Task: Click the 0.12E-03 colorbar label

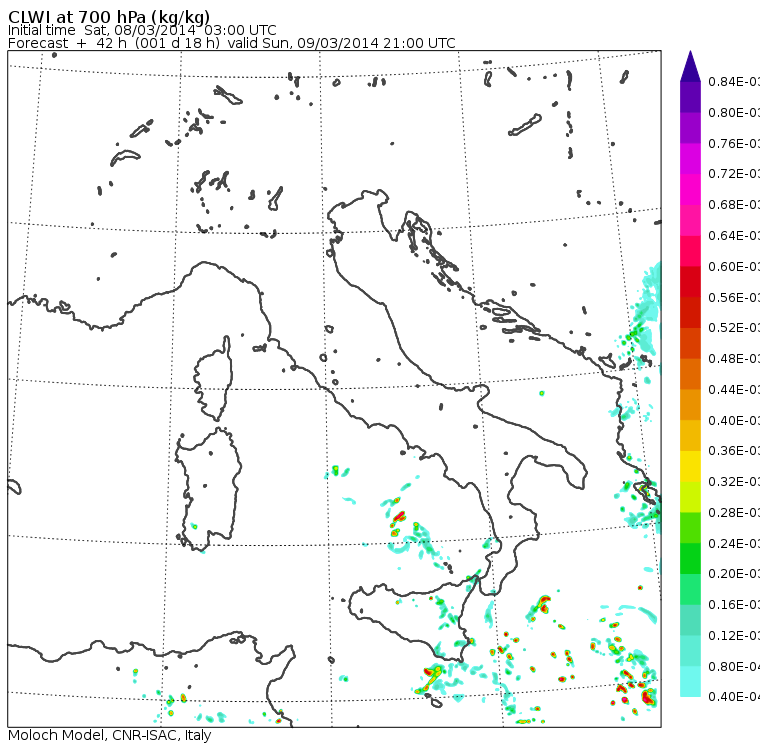Action: click(734, 636)
